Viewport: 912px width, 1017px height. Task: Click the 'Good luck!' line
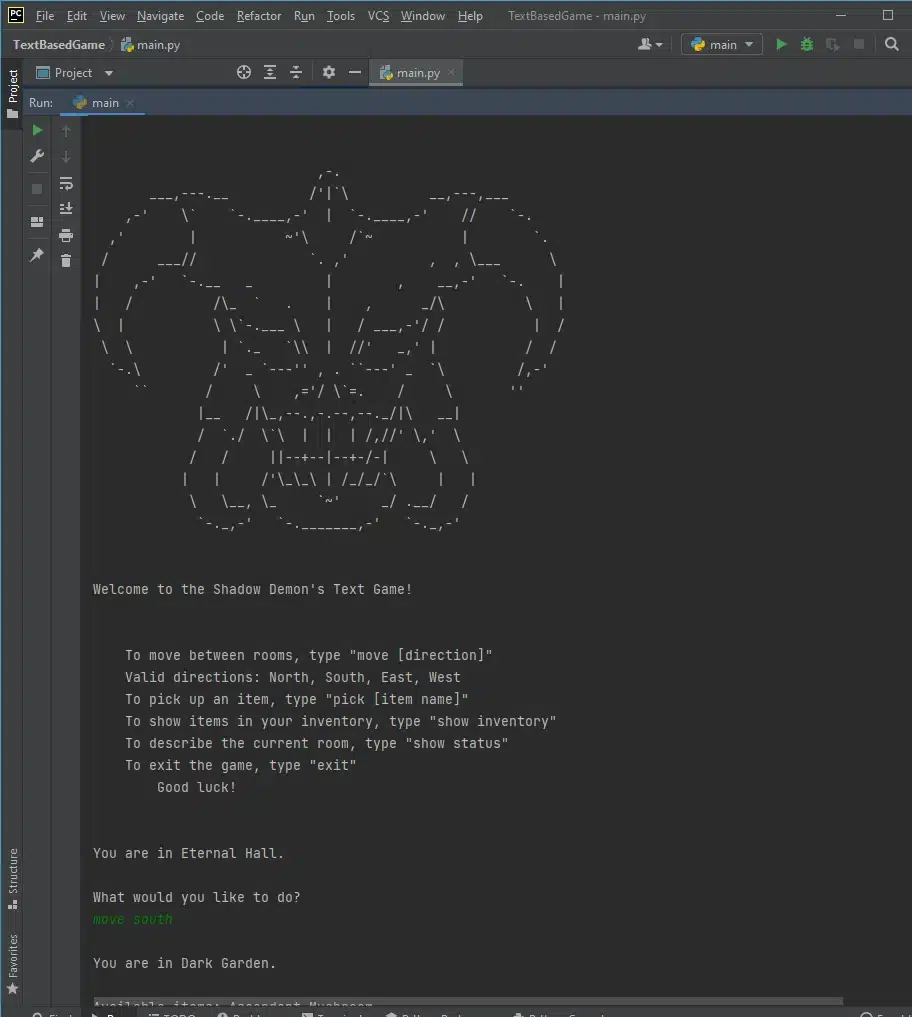click(197, 787)
